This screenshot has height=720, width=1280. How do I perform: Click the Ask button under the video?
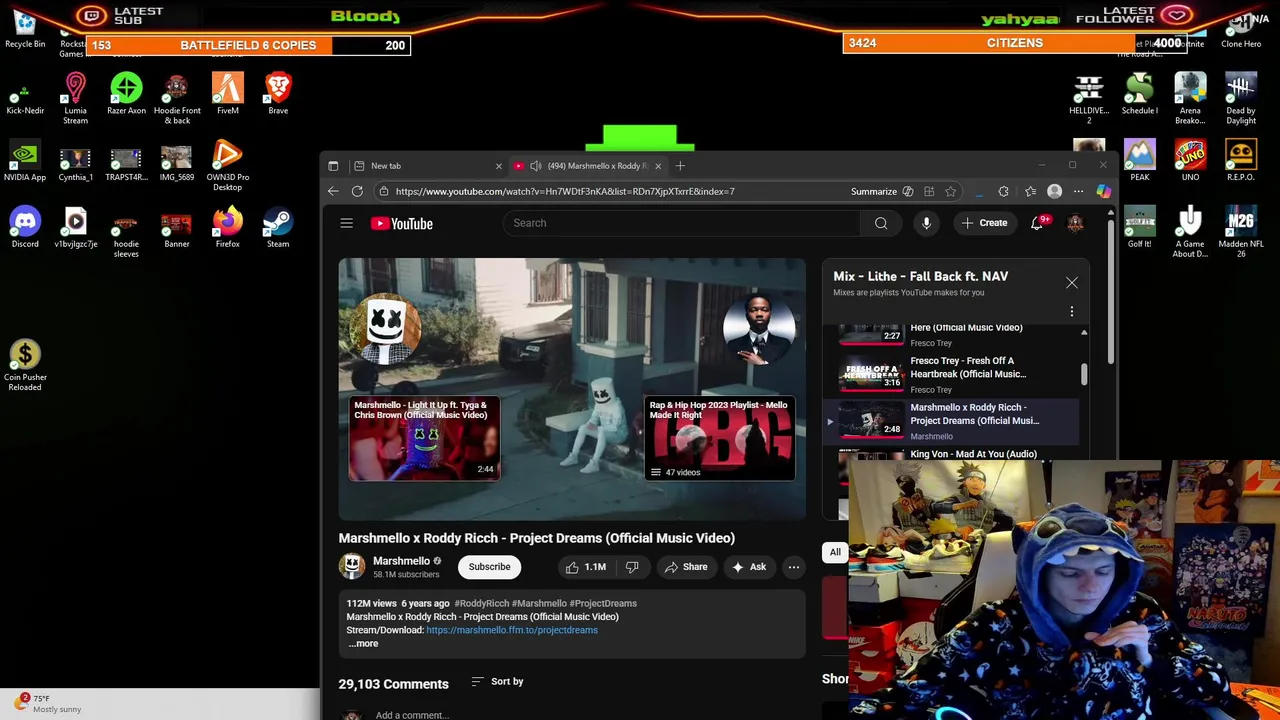pyautogui.click(x=748, y=567)
